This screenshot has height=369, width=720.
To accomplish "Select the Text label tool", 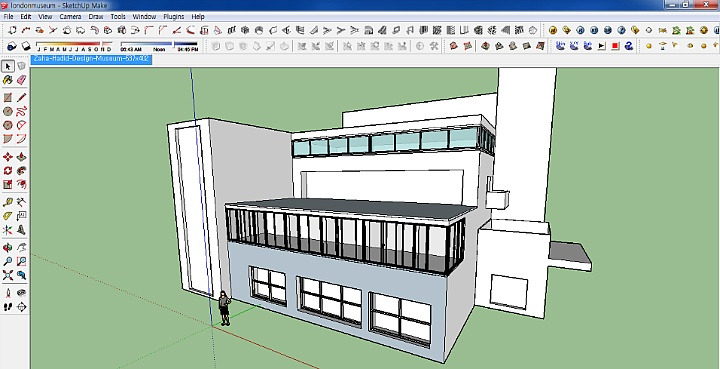I will coord(22,216).
